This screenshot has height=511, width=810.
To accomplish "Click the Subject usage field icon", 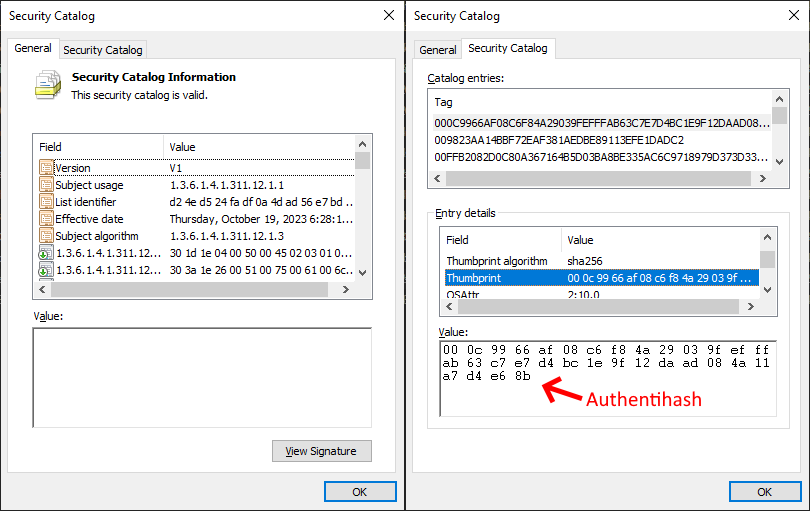I will 46,185.
